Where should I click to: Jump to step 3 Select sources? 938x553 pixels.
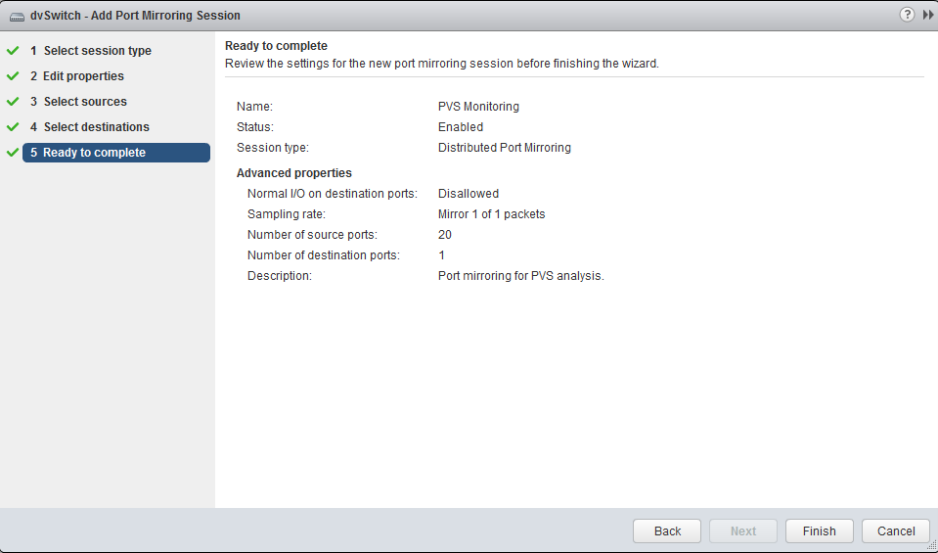pos(85,102)
